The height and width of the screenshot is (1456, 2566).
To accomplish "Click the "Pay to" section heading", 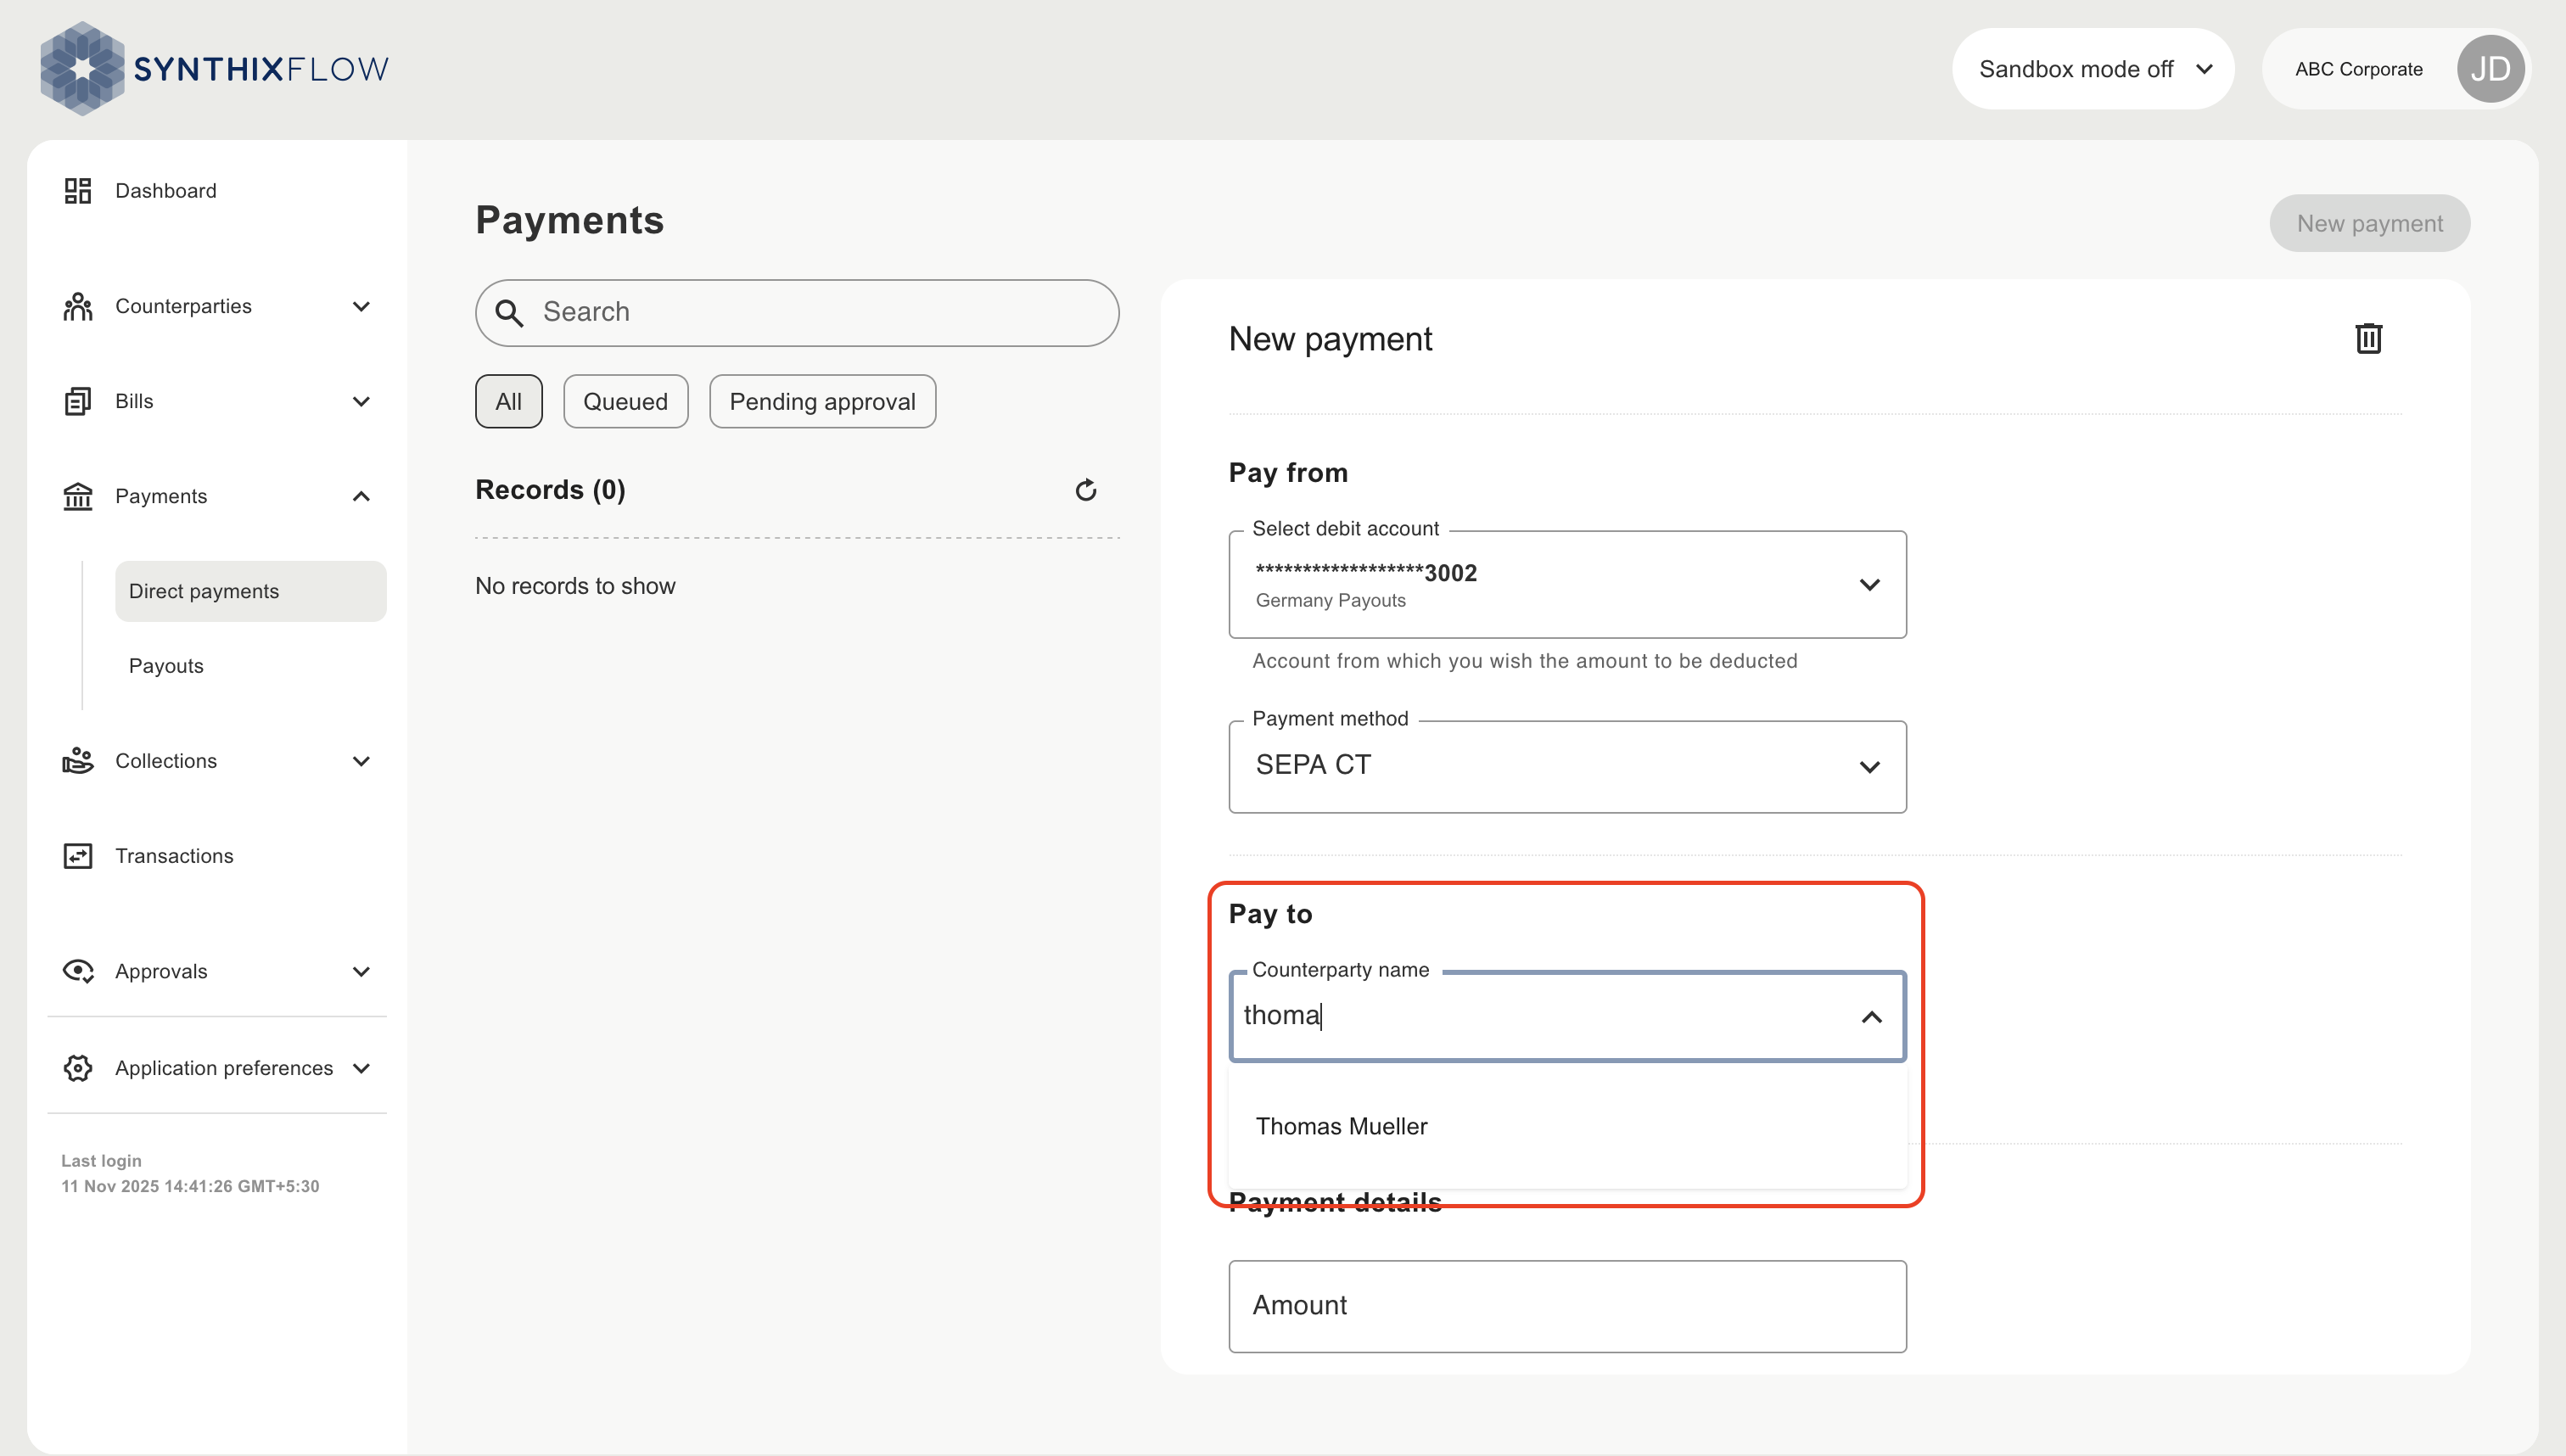I will pyautogui.click(x=1270, y=913).
